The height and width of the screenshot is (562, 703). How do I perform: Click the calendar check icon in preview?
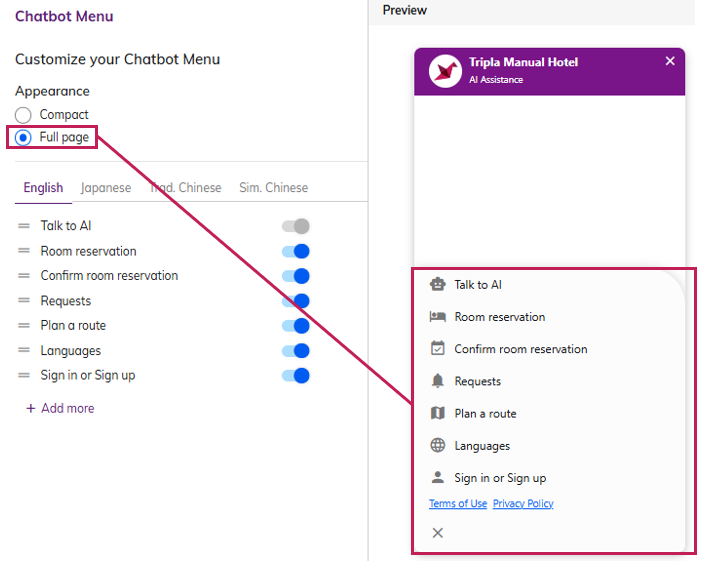(437, 349)
